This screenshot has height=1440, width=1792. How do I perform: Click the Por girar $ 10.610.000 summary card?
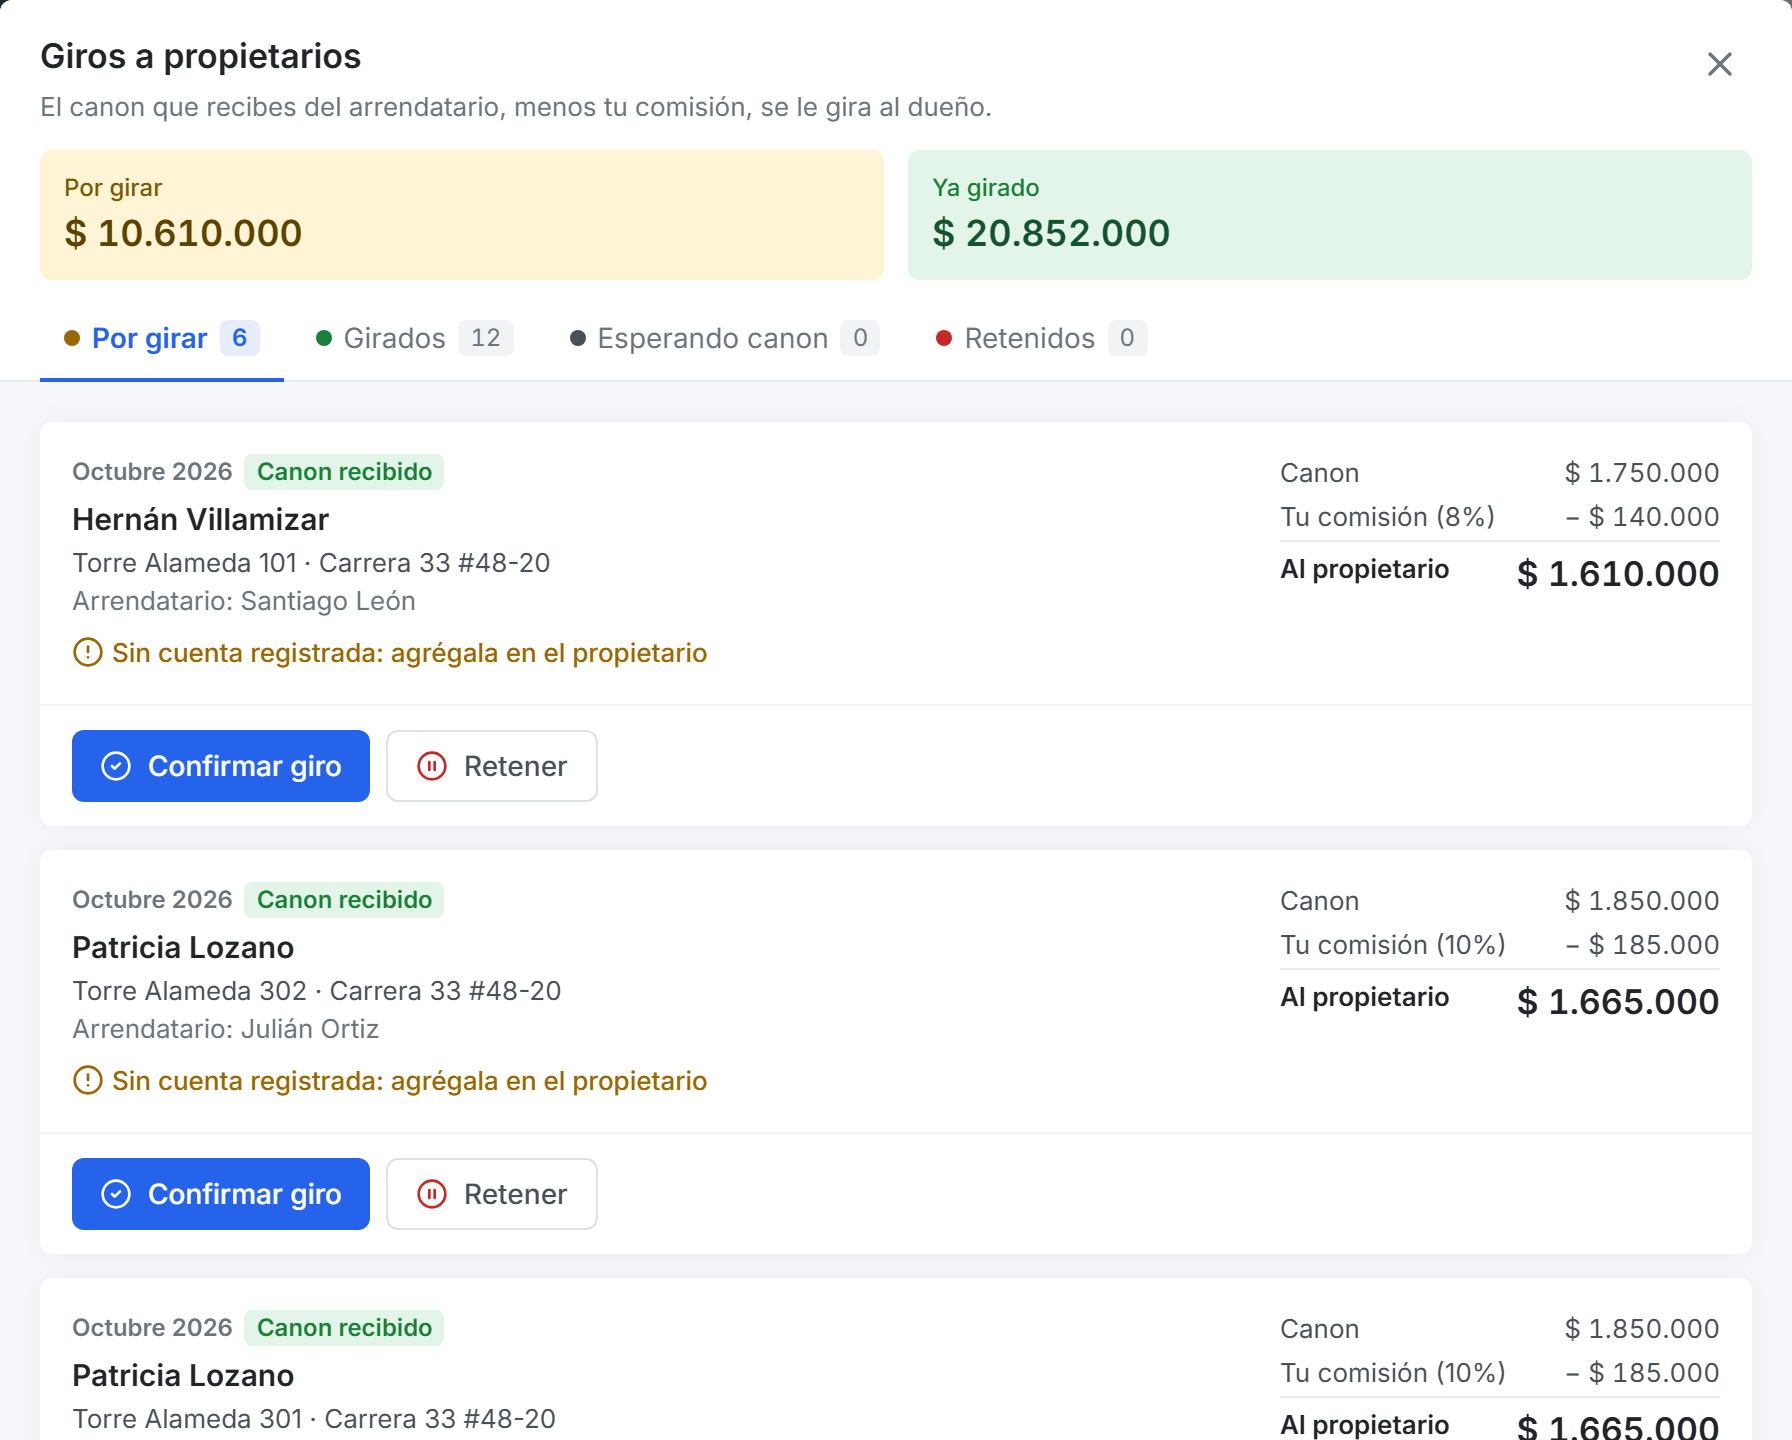(462, 215)
